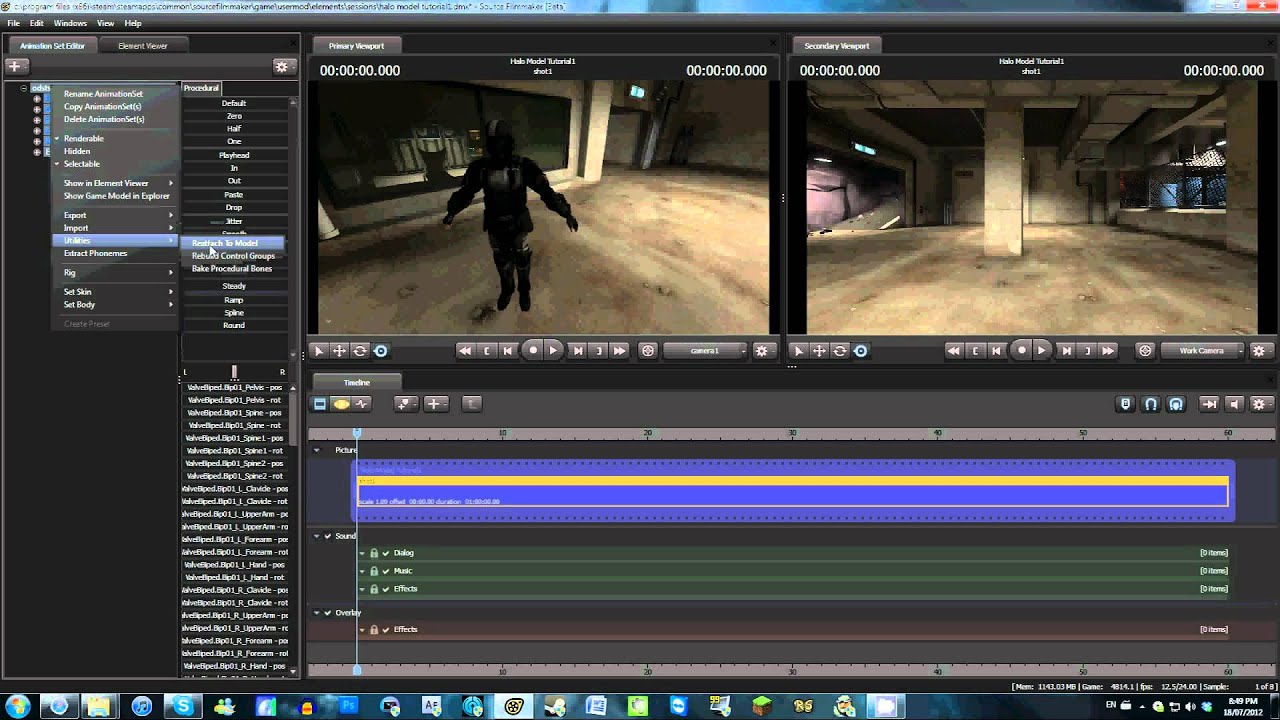Click the Paste preset button
Image resolution: width=1280 pixels, height=720 pixels.
tap(234, 194)
